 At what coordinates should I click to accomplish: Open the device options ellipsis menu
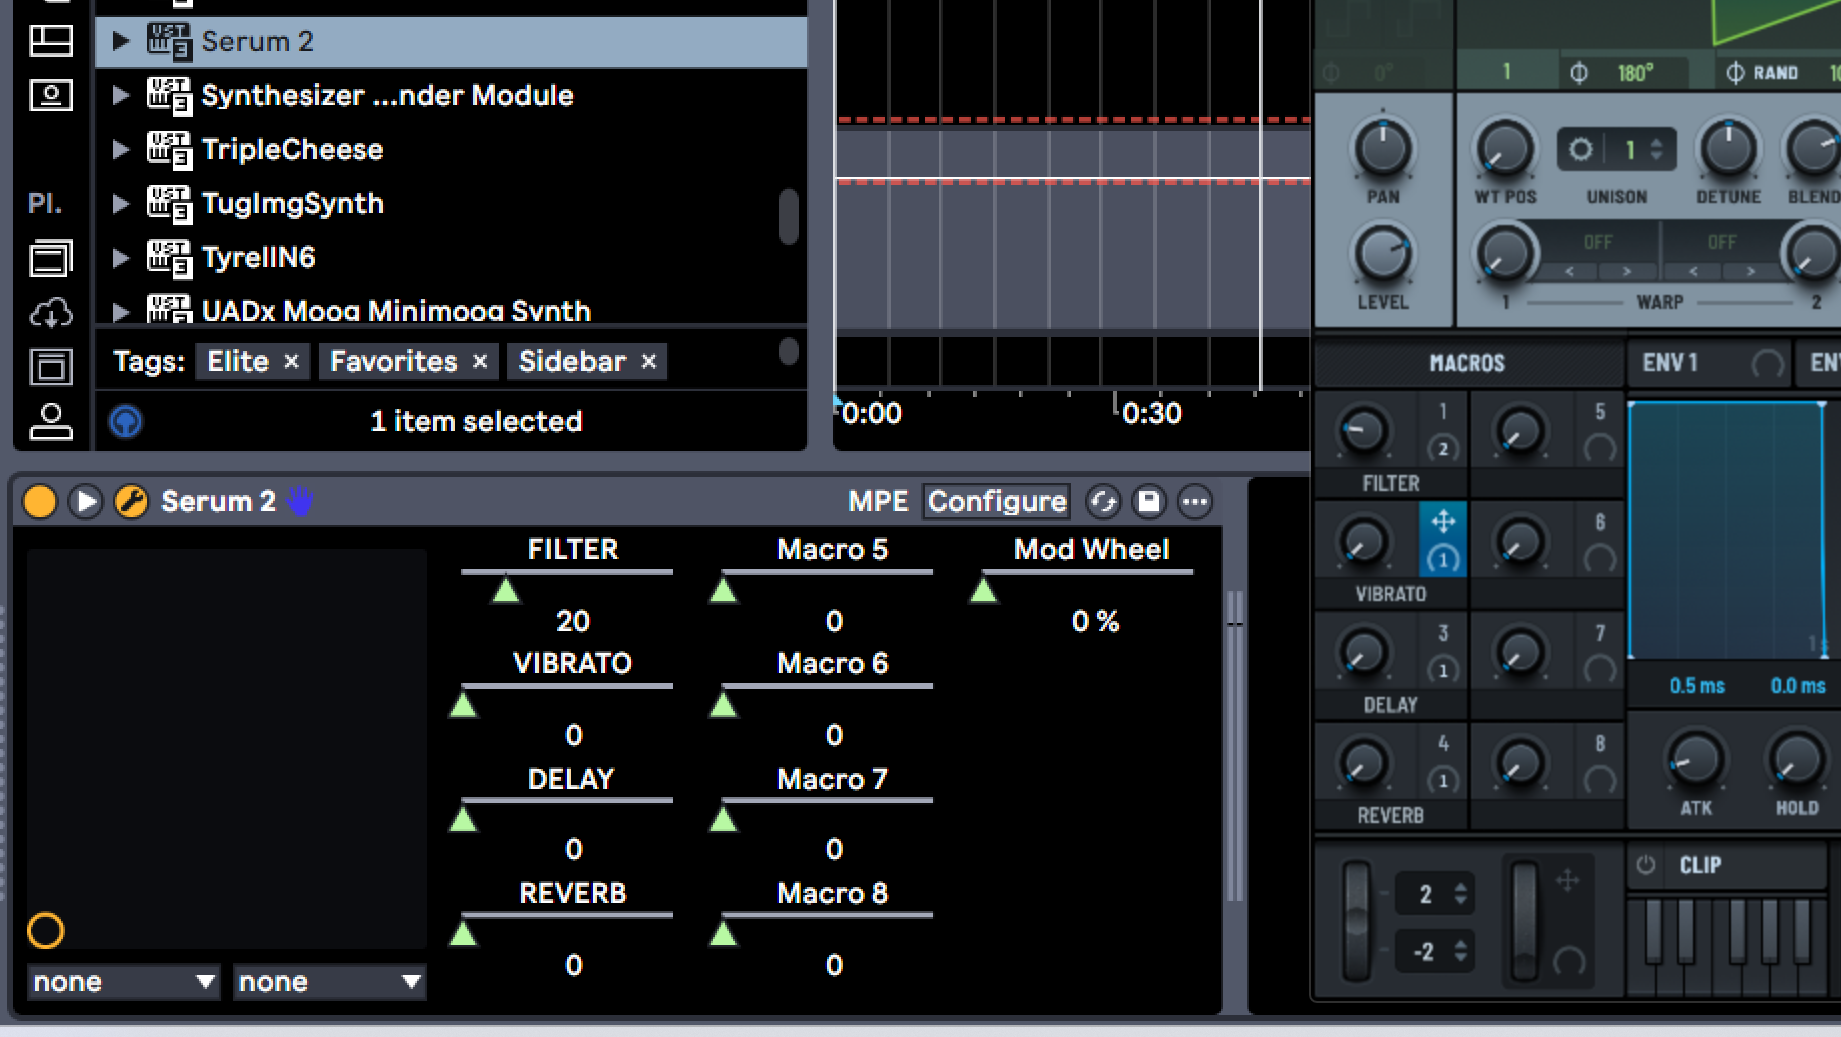pos(1195,501)
